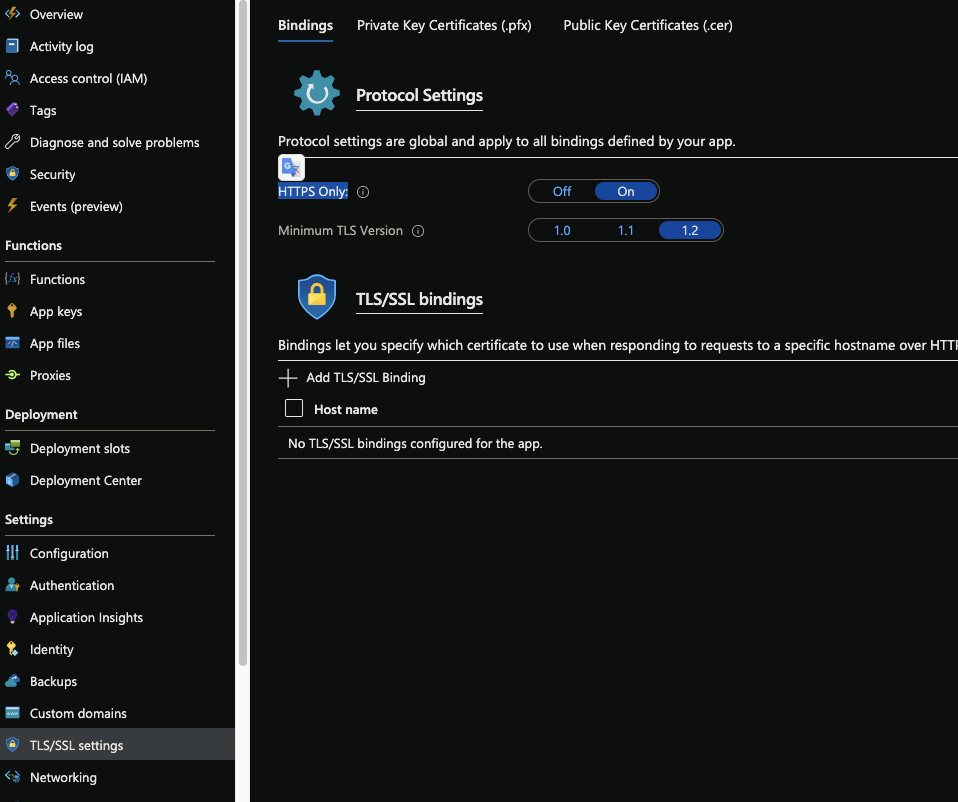Click the Authentication user icon
958x802 pixels.
coord(12,585)
